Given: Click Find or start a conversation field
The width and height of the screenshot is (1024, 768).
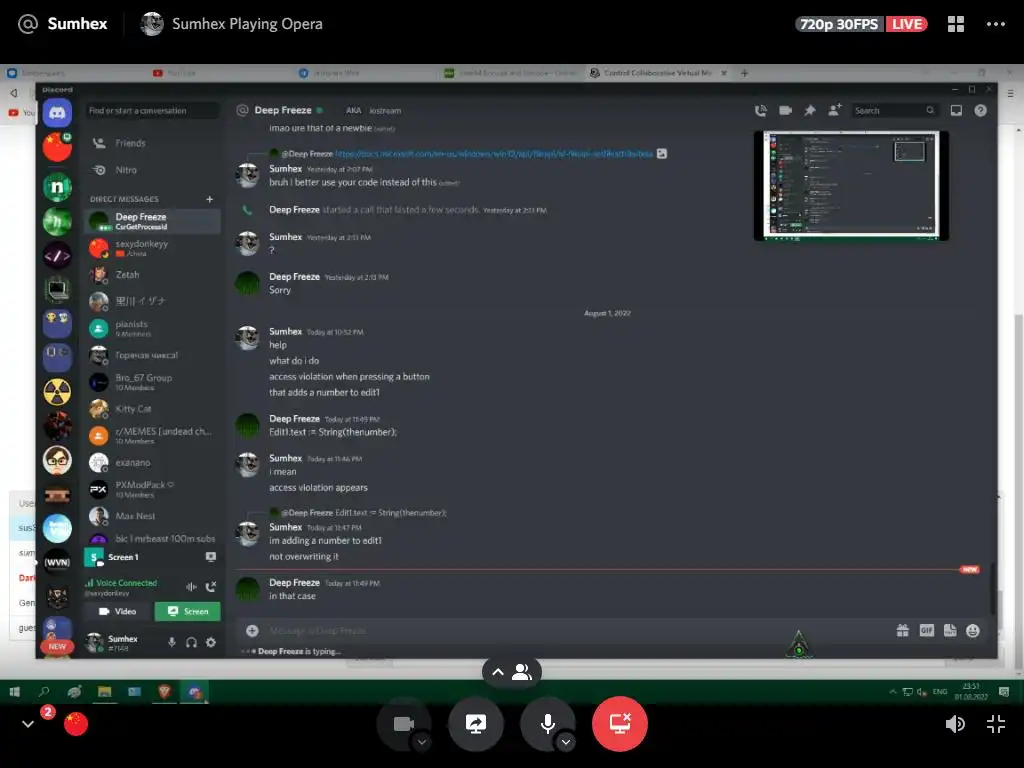Looking at the screenshot, I should (152, 110).
